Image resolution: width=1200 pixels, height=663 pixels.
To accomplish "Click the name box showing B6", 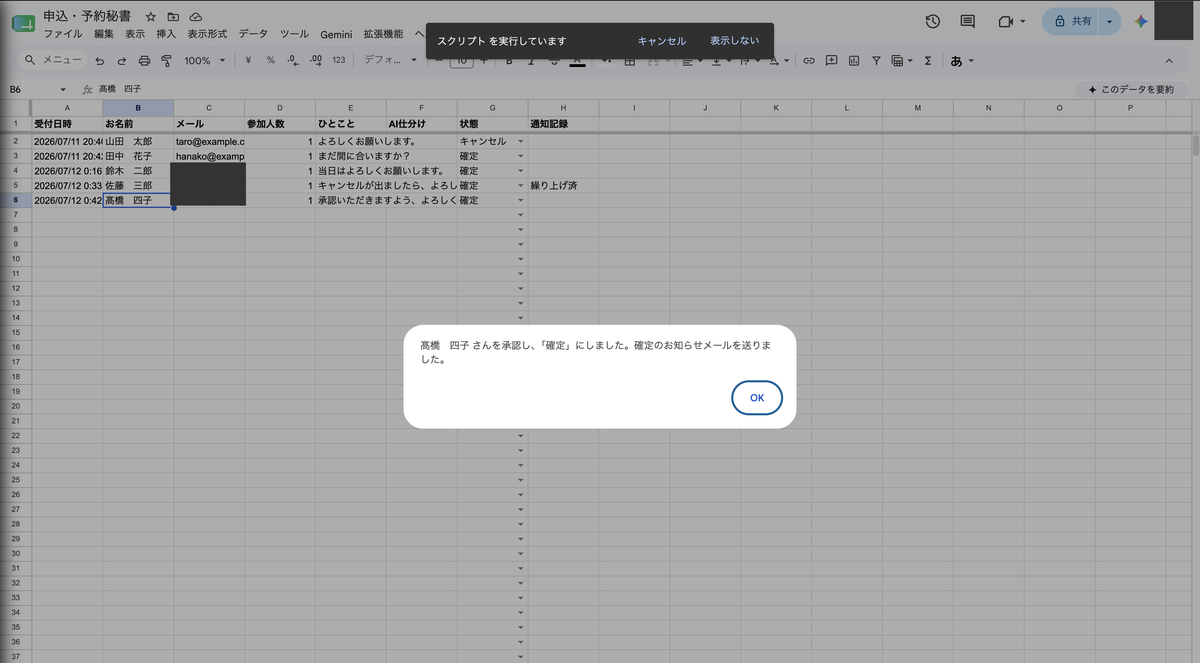I will tap(38, 89).
